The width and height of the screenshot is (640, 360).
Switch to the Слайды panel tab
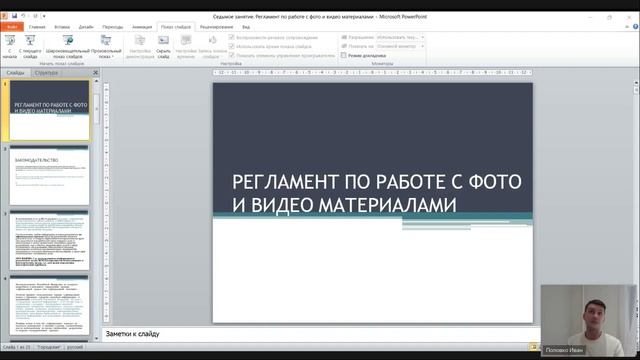16,73
